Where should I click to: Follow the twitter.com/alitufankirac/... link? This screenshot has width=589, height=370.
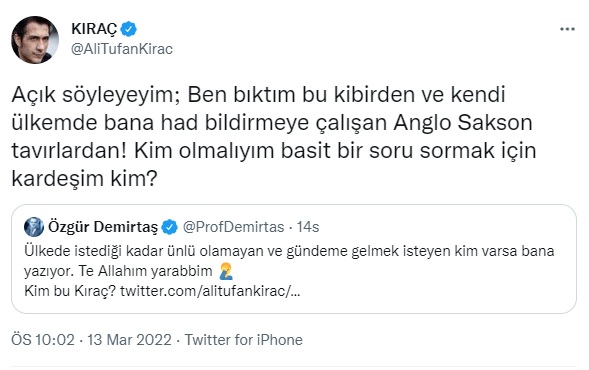click(210, 291)
